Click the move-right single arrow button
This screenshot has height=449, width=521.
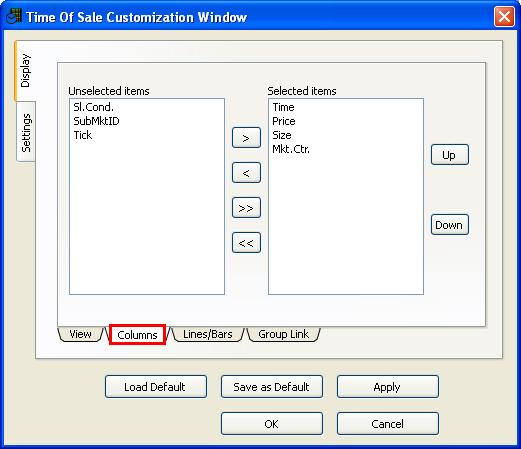pos(246,137)
